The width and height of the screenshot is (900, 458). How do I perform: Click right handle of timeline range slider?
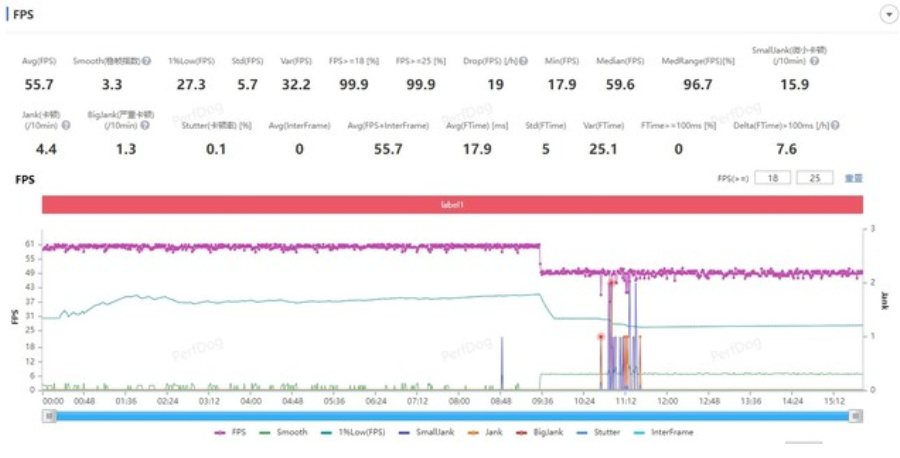coord(856,415)
